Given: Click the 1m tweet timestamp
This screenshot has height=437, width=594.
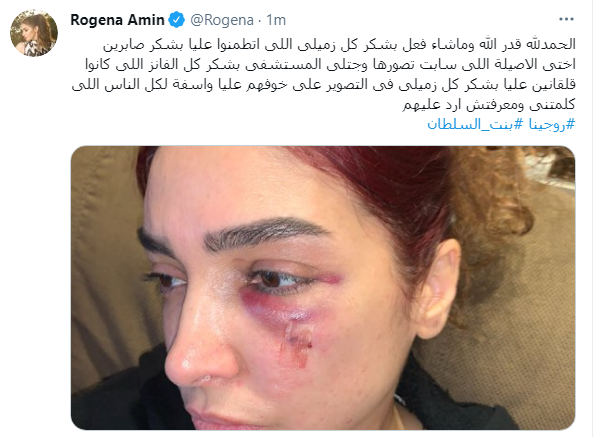Looking at the screenshot, I should click(x=276, y=20).
